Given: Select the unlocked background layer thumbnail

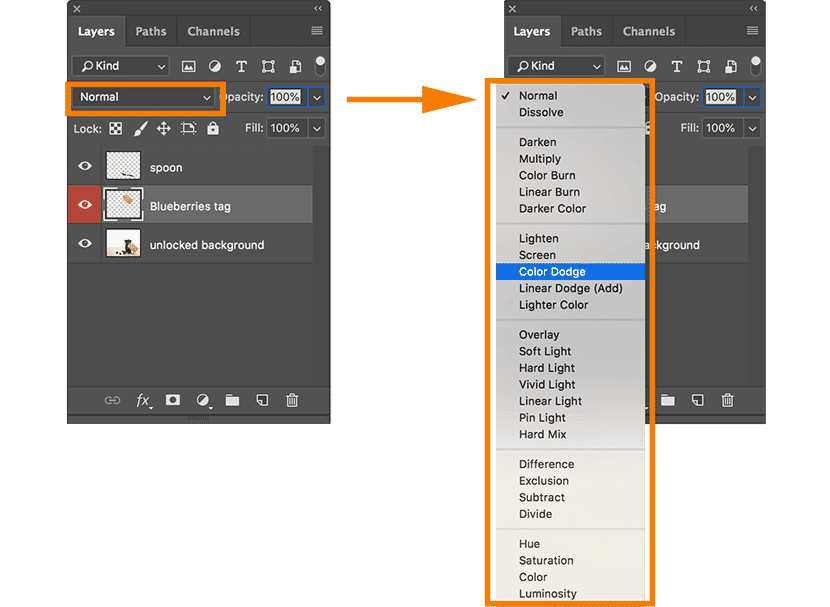Looking at the screenshot, I should (122, 244).
